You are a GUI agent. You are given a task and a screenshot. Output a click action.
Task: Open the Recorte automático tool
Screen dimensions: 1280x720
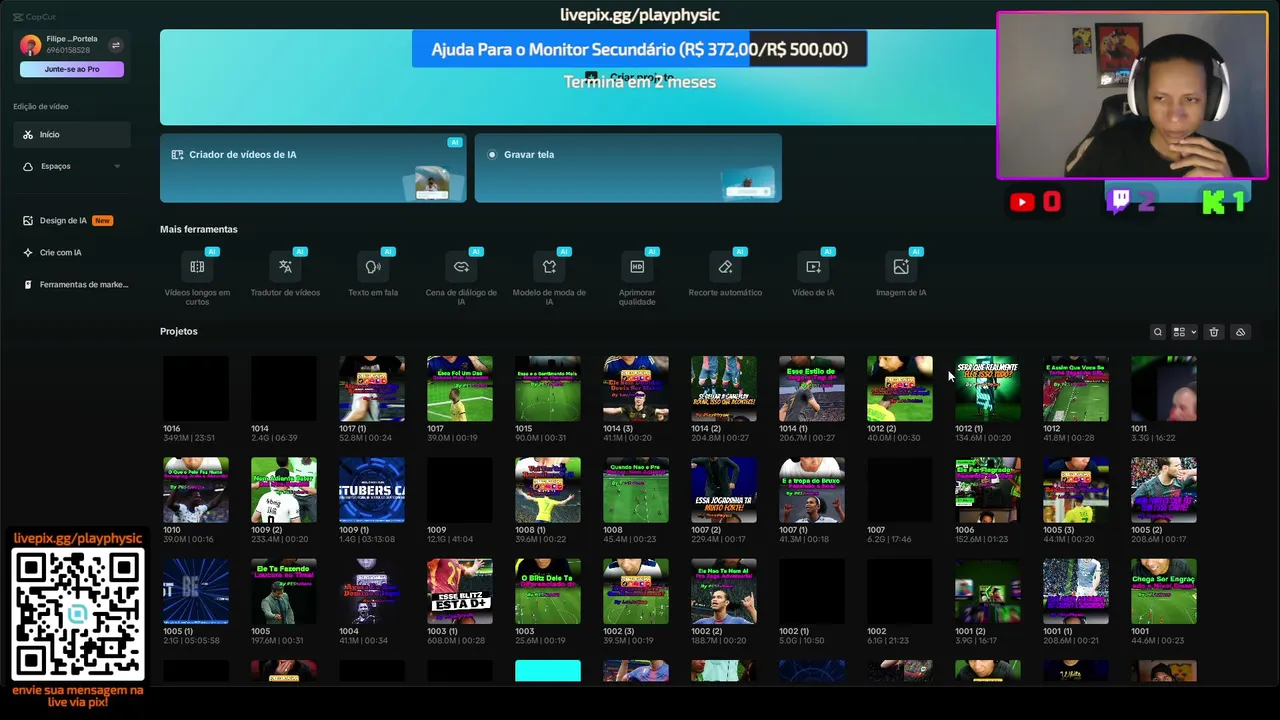point(725,275)
